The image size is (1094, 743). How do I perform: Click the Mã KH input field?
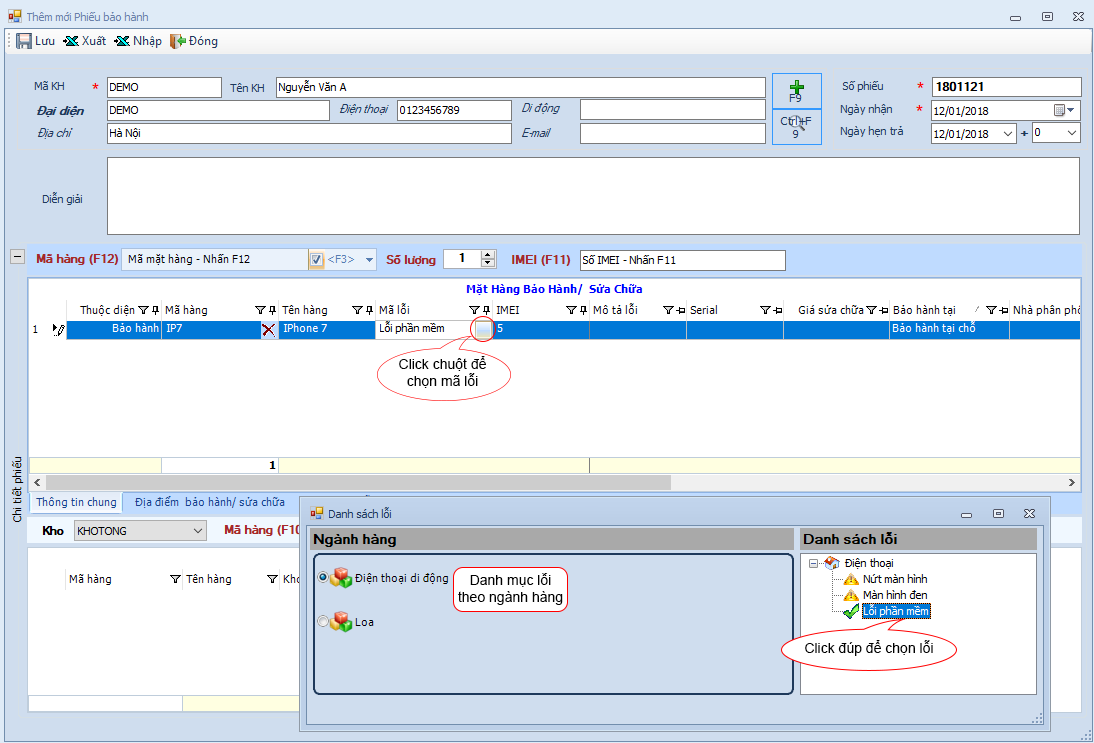click(164, 87)
